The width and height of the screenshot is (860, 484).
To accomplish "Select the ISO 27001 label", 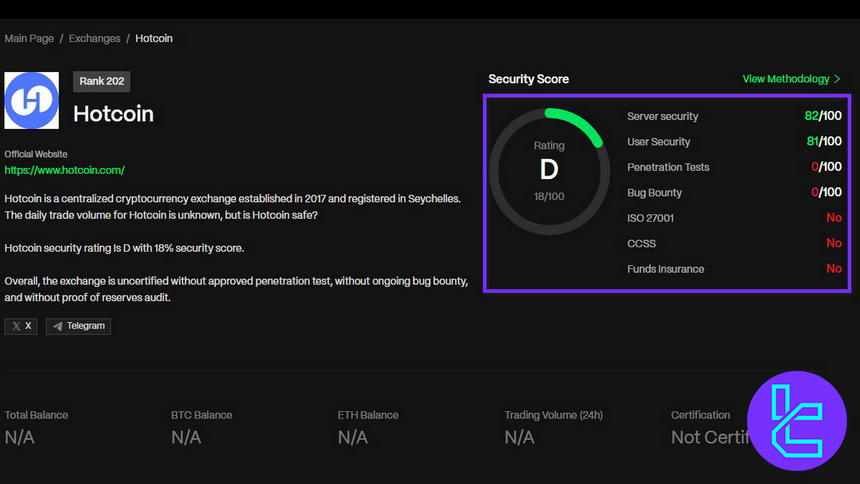I will (x=650, y=218).
